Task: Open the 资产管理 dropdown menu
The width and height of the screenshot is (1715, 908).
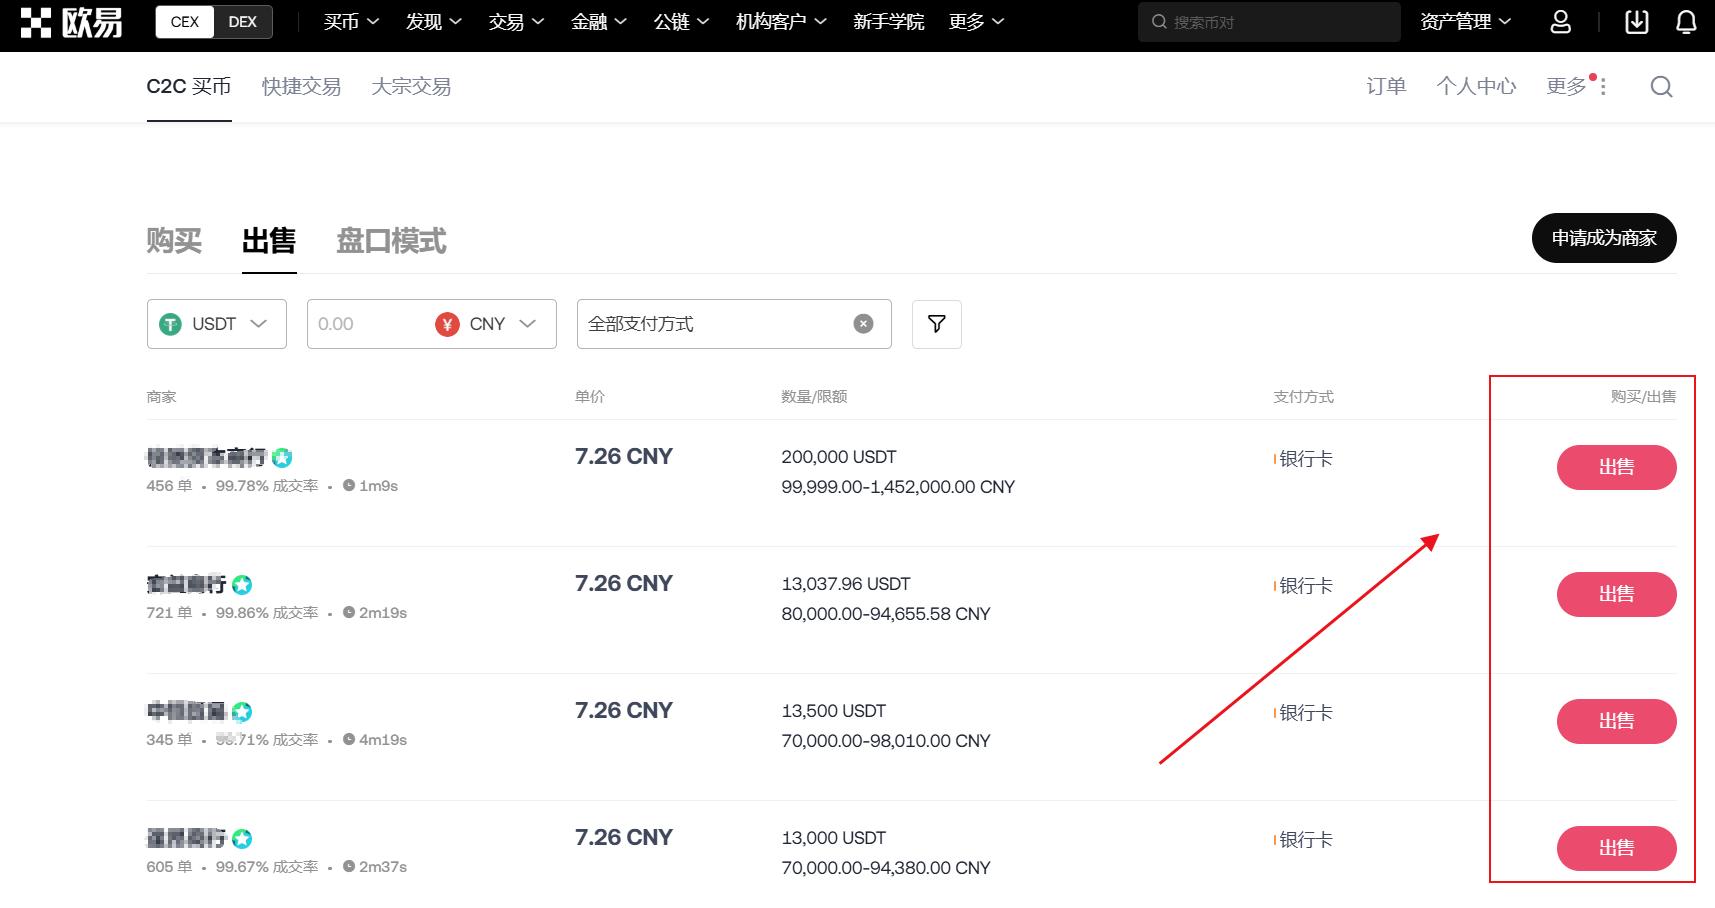Action: [1465, 22]
